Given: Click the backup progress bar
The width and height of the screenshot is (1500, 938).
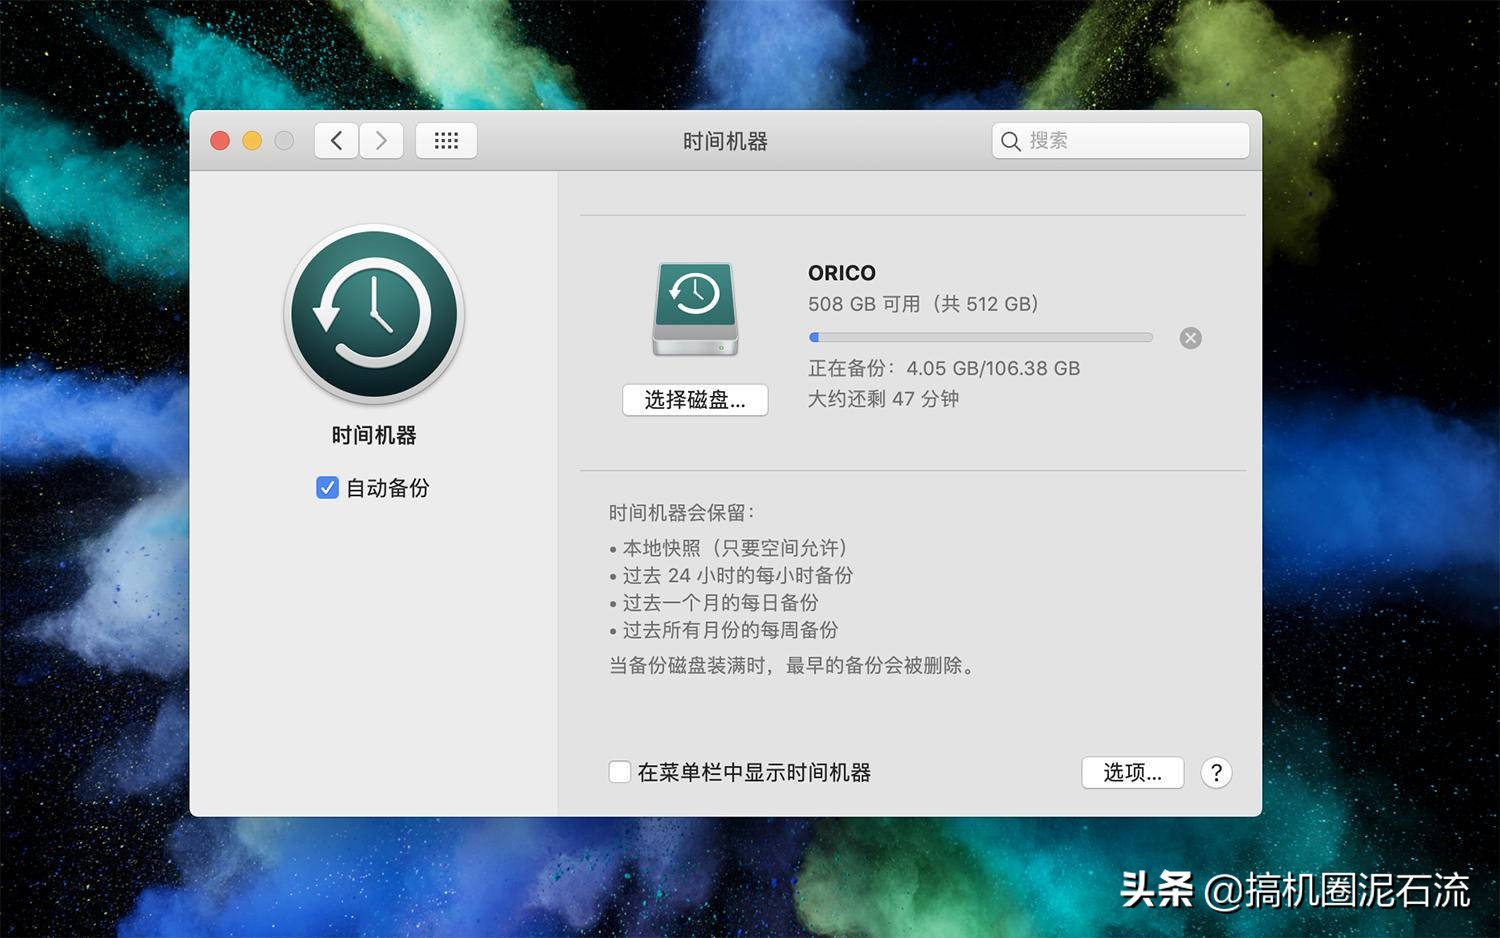Looking at the screenshot, I should (x=980, y=337).
